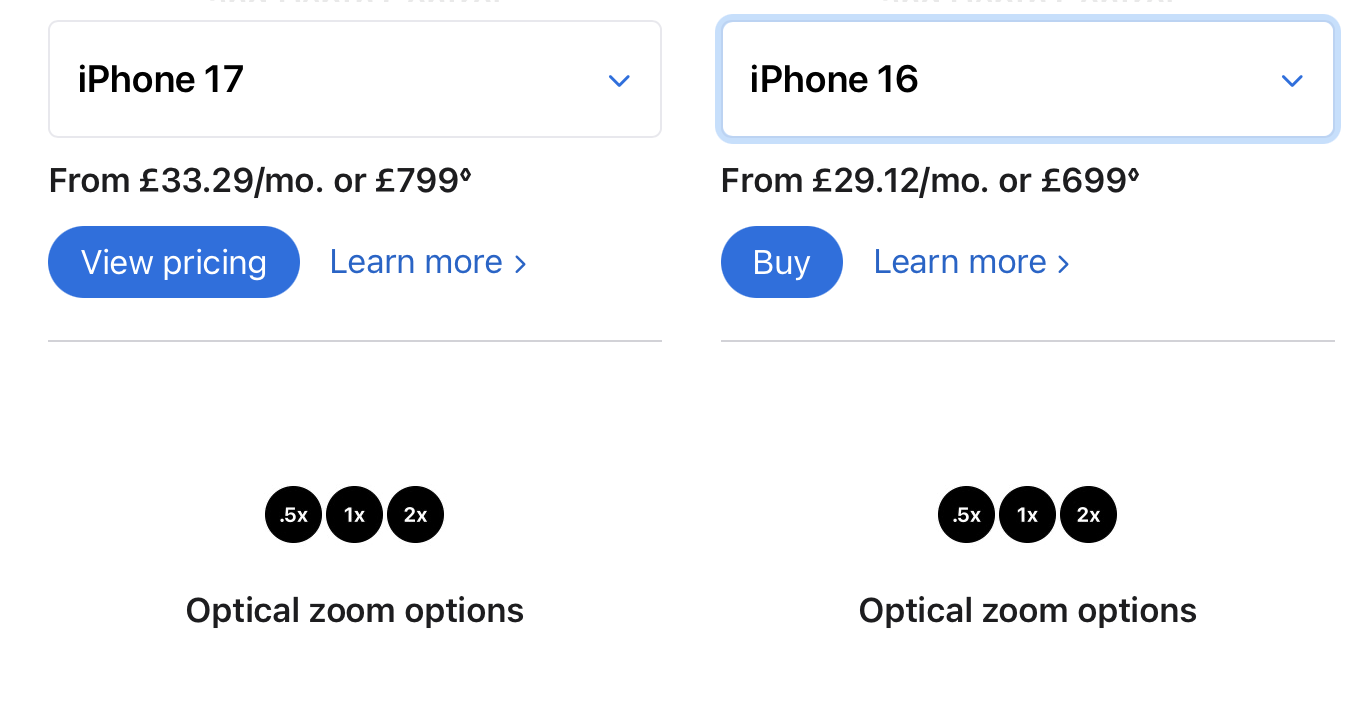
Task: Open the iPhone 17 model dropdown
Action: pos(354,79)
